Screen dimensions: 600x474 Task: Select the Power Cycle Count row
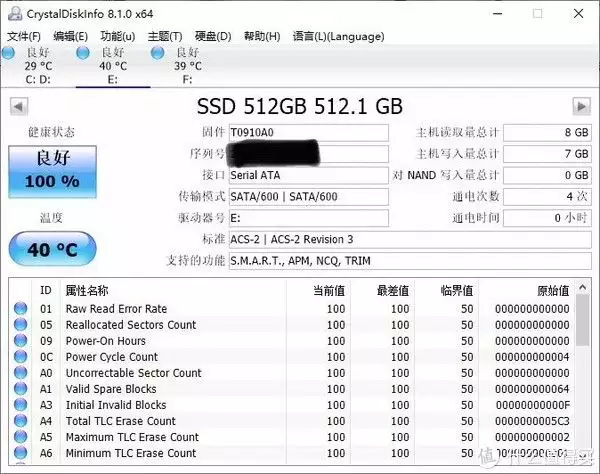tap(292, 357)
